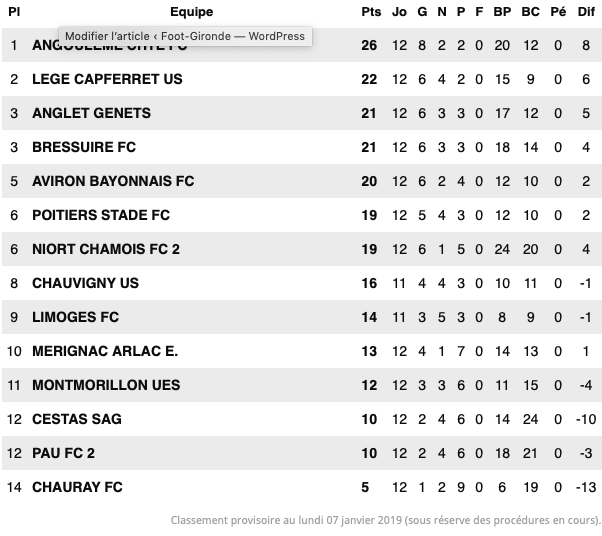Select AVIRON BAYONNAIS FC team name

click(113, 181)
